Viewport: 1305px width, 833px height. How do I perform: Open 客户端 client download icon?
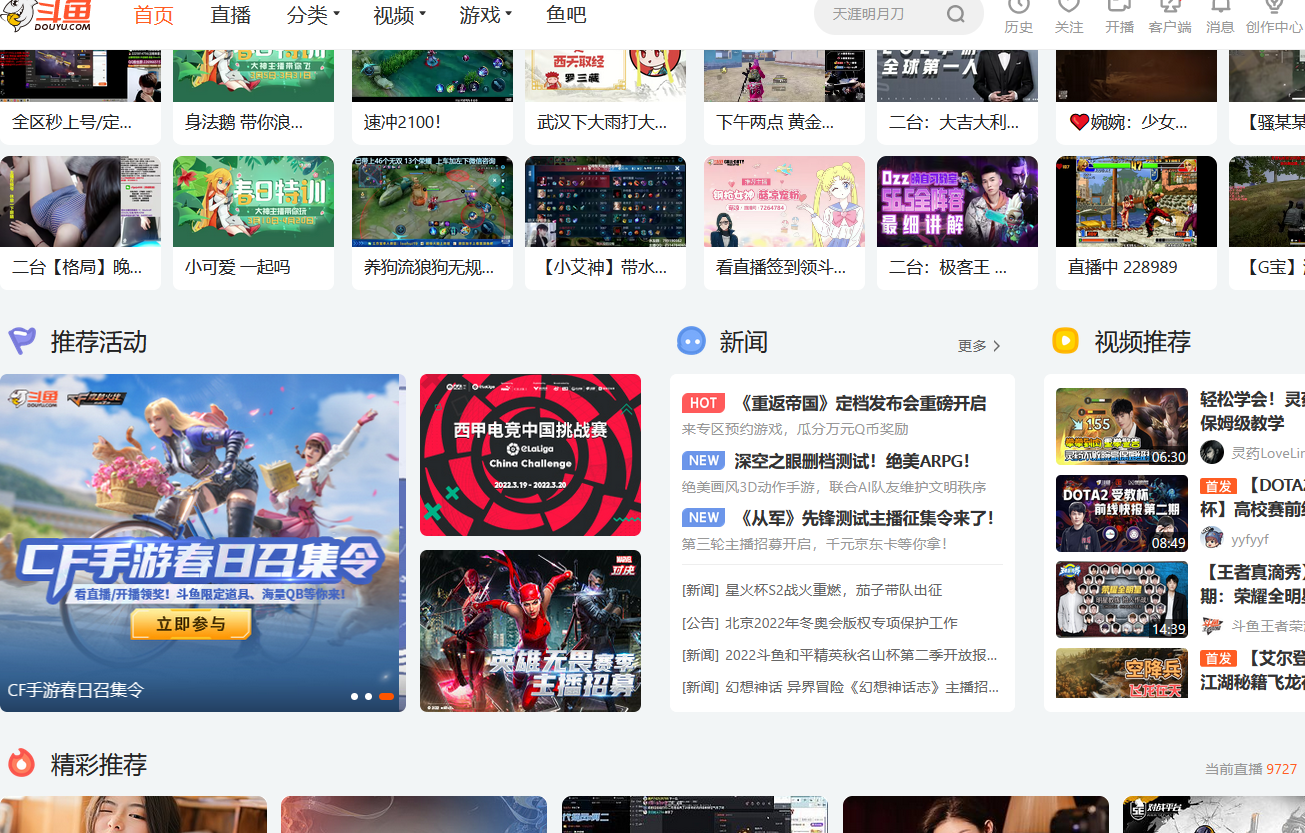[x=1170, y=6]
